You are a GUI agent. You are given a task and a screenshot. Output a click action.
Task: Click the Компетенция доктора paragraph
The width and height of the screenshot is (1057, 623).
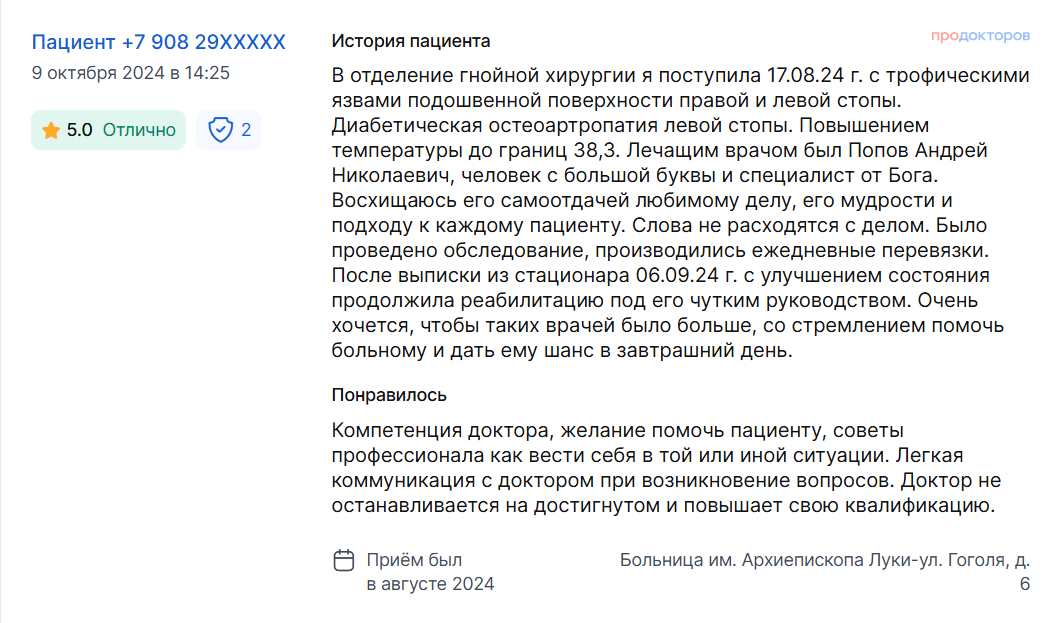click(x=666, y=468)
